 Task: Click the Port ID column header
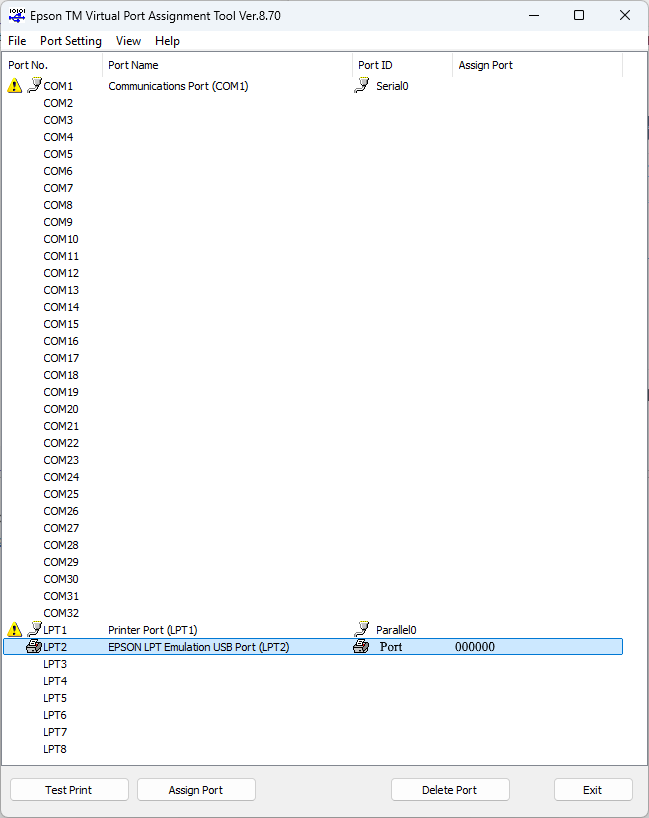(402, 65)
